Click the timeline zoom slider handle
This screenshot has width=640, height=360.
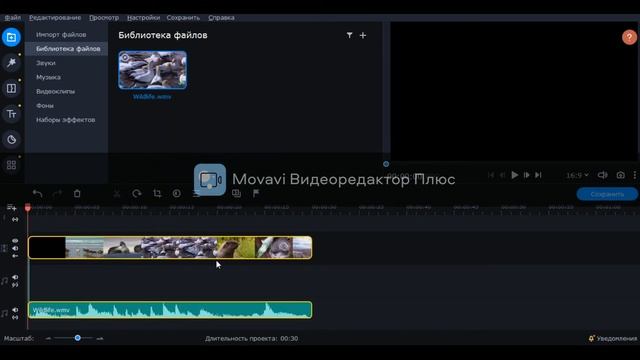(78, 338)
